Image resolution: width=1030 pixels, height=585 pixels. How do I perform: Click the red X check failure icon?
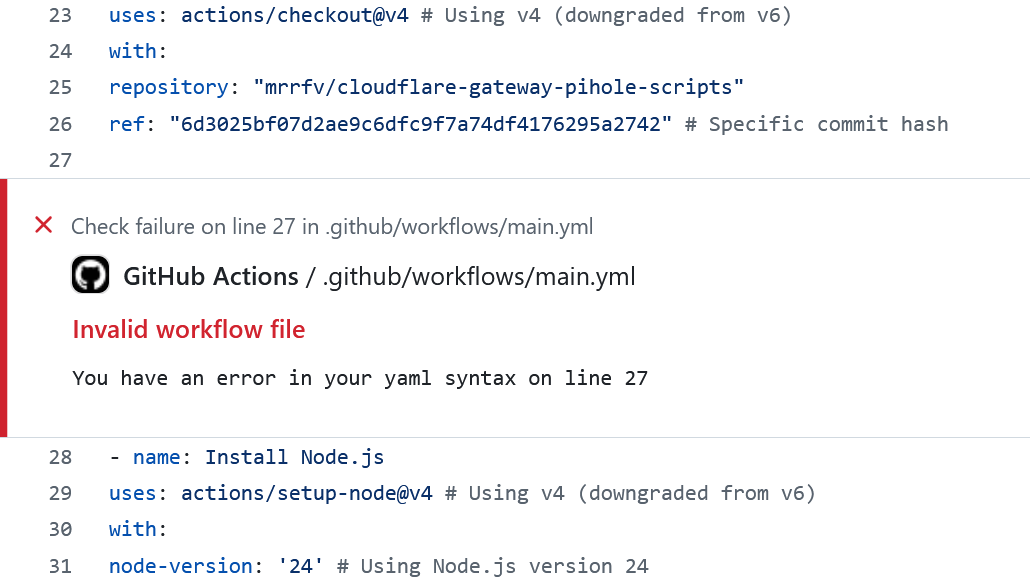(x=43, y=225)
